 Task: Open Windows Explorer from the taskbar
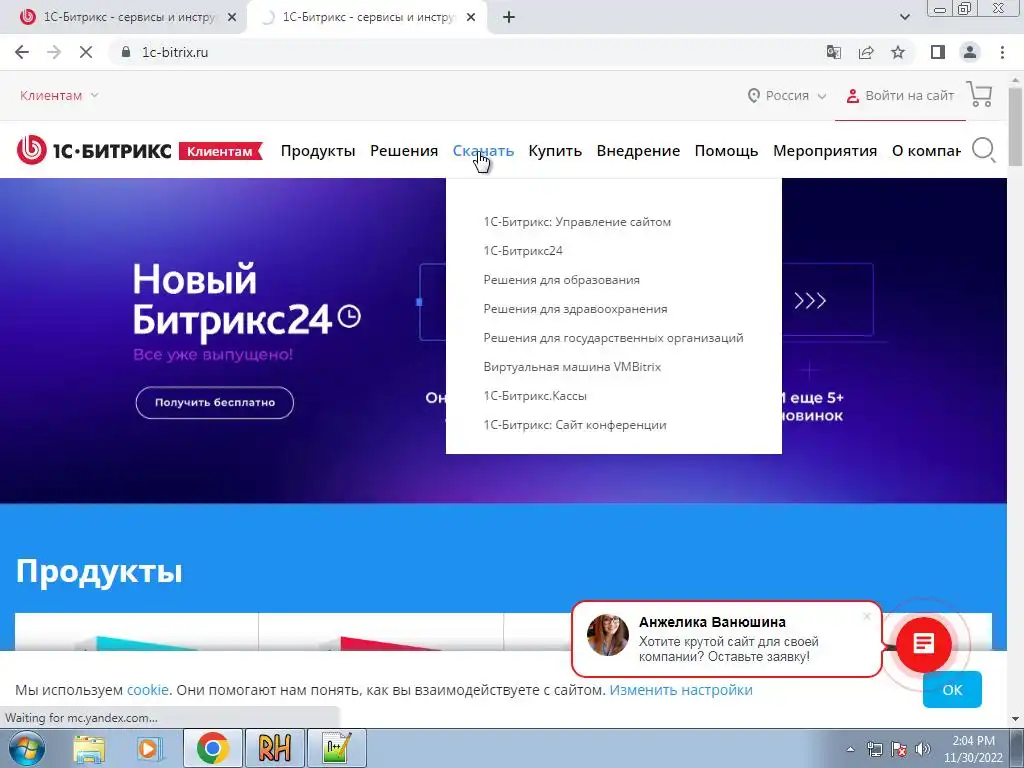[89, 748]
